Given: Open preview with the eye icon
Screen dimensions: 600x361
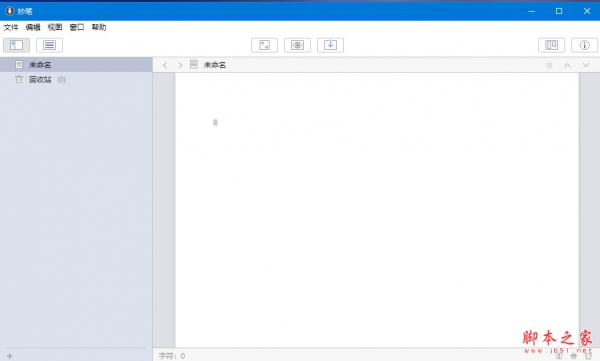Looking at the screenshot, I should tap(297, 45).
